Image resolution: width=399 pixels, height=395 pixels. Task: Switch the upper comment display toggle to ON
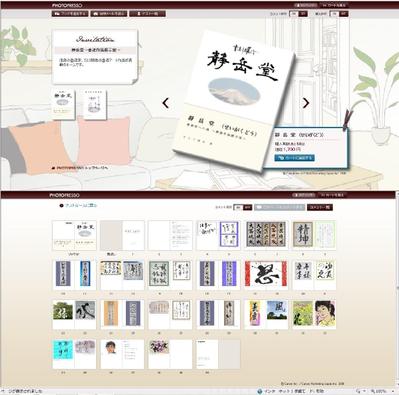[x=294, y=14]
